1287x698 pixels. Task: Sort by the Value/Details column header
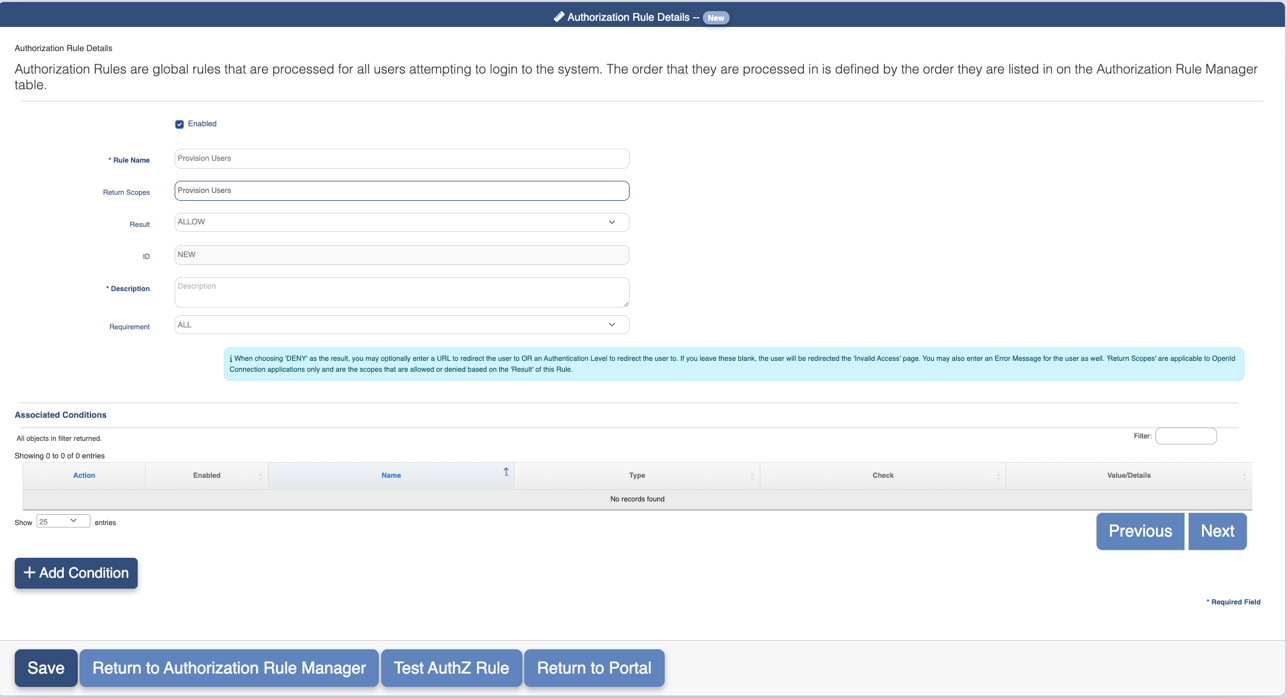point(1129,476)
